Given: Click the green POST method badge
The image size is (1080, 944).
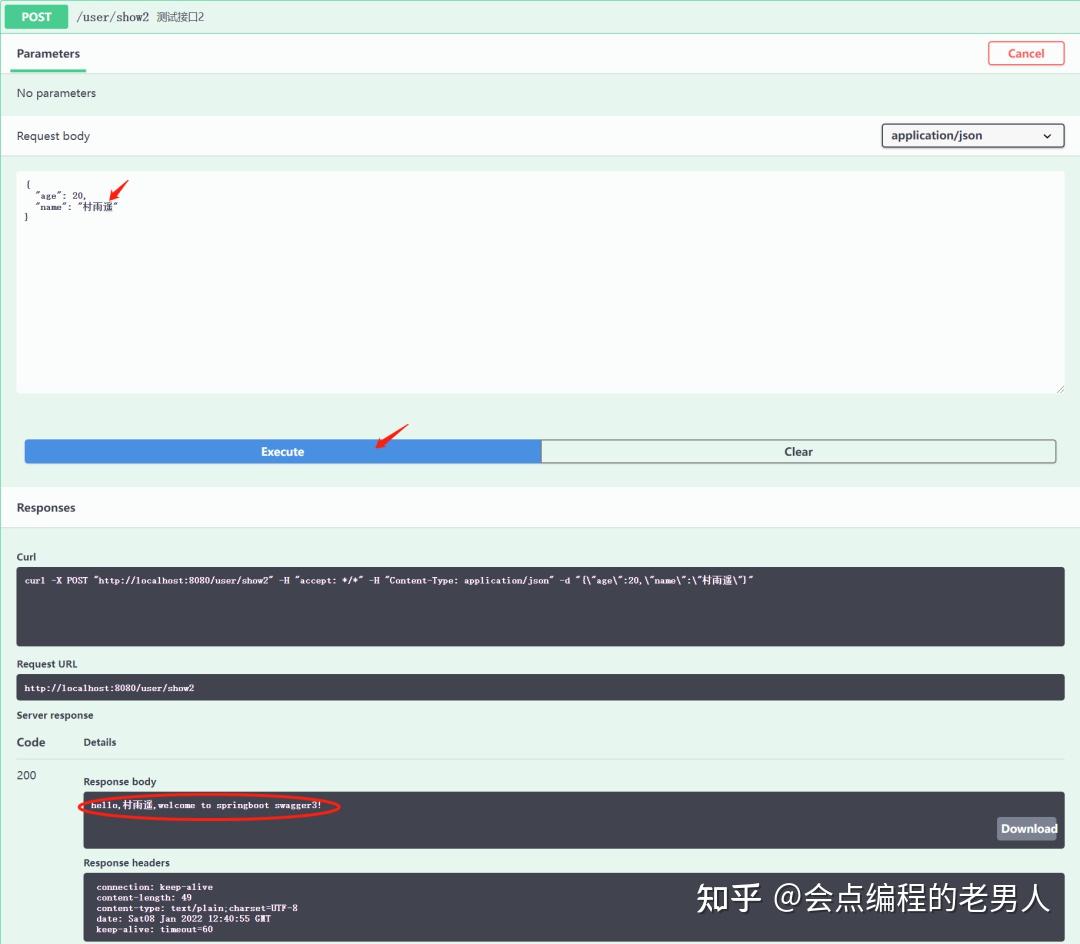Looking at the screenshot, I should [36, 16].
